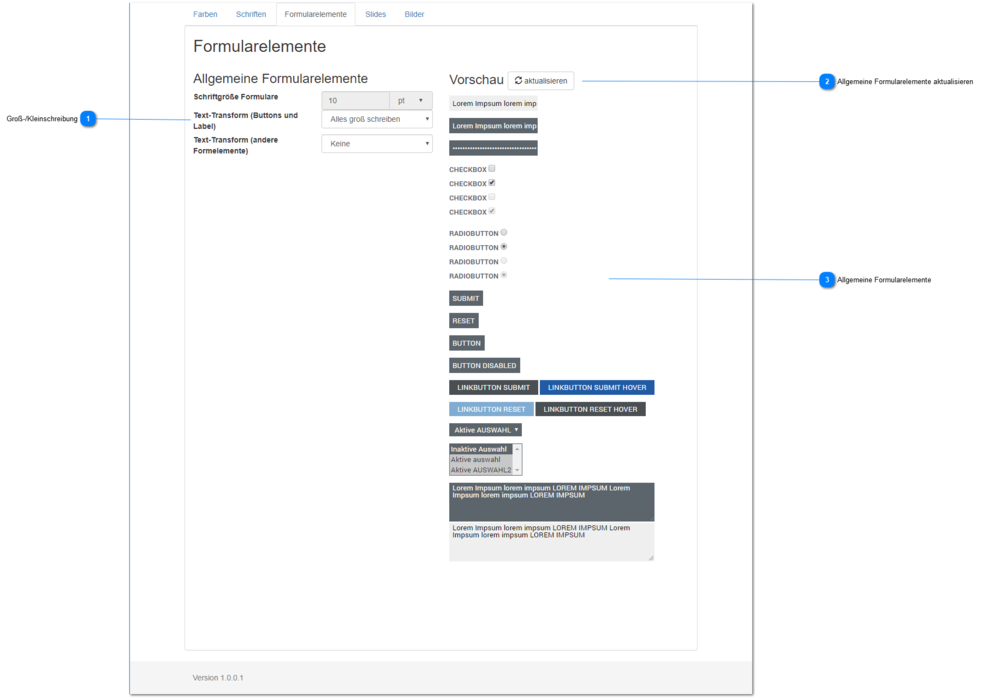Click the blue LINKBUTTON SUBMIT HOVER button
The height and width of the screenshot is (699, 982).
pos(597,388)
